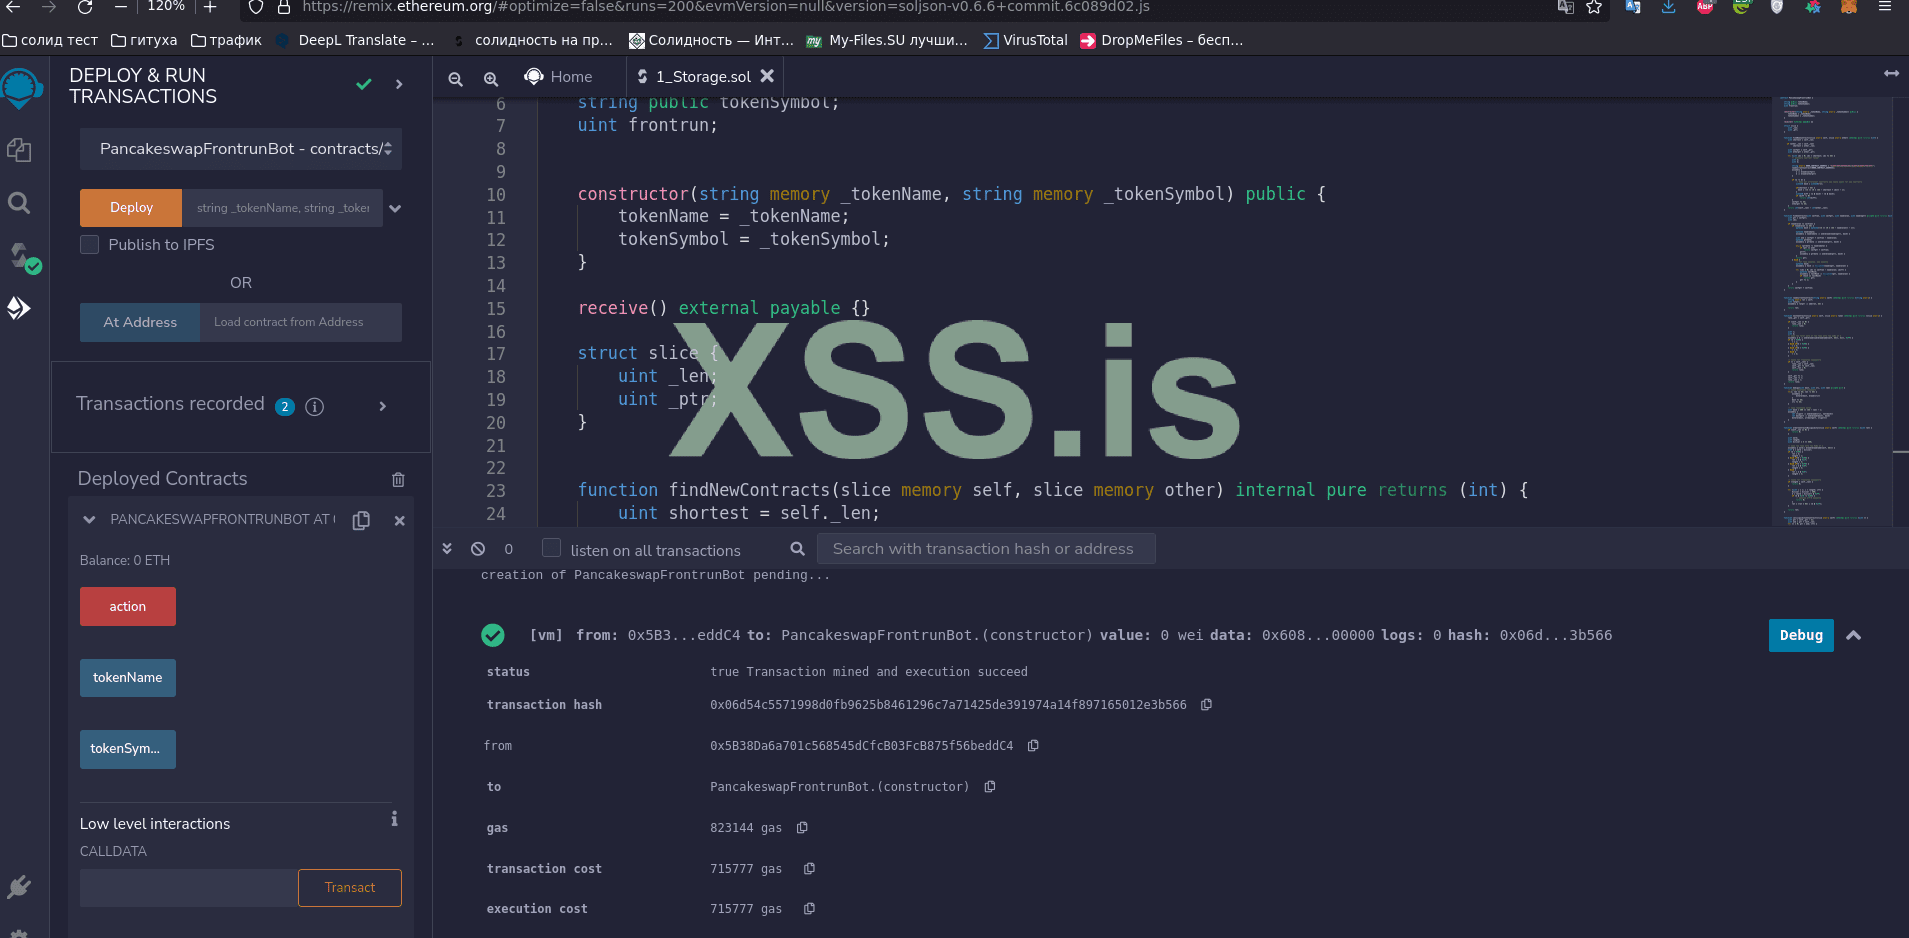Click the zoom out editor icon
Screen dimensions: 1909x938
click(x=455, y=78)
